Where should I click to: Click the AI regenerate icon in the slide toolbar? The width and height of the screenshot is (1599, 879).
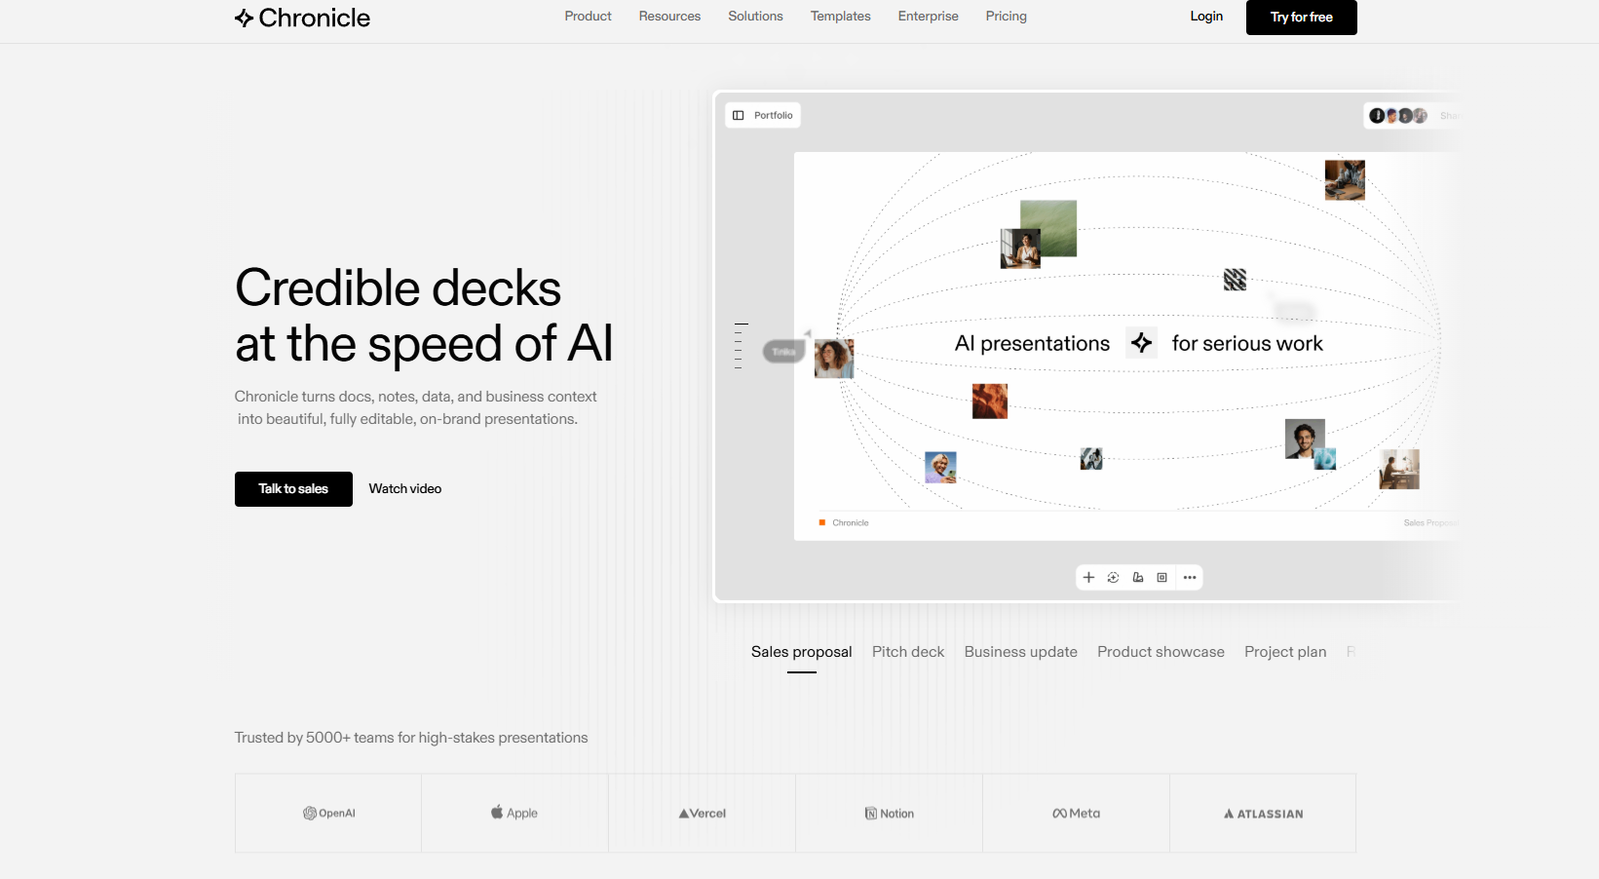pyautogui.click(x=1113, y=578)
